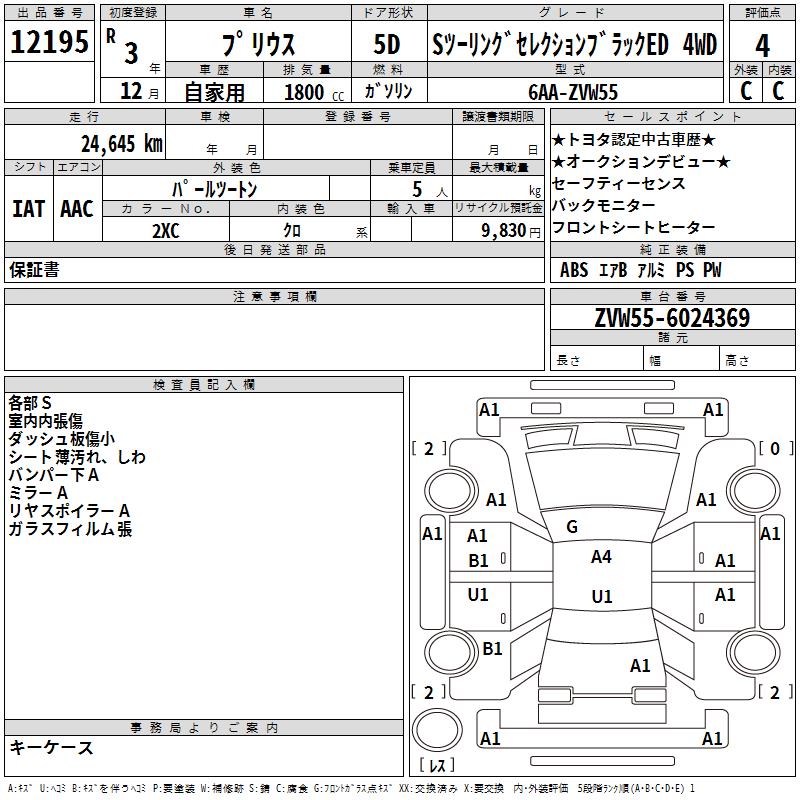Screen dimensions: 800x800
Task: Click the G windshield mark on car diagram
Action: click(x=572, y=527)
